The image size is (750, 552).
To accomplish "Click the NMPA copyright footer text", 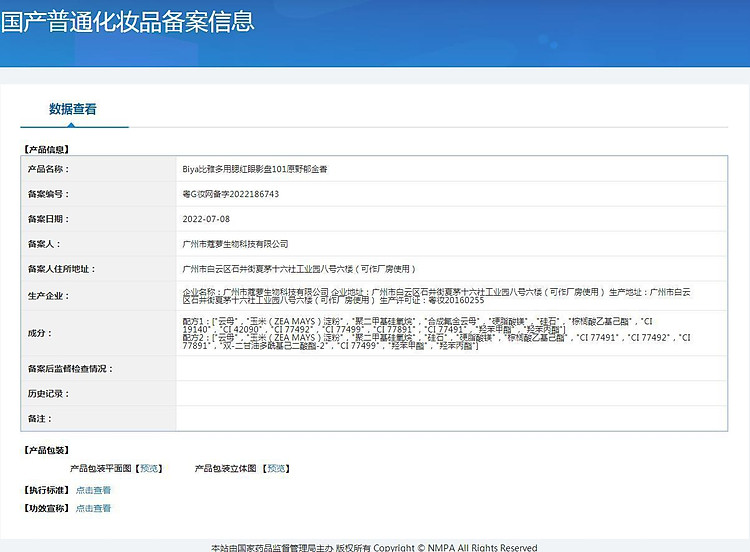I will pos(374,547).
